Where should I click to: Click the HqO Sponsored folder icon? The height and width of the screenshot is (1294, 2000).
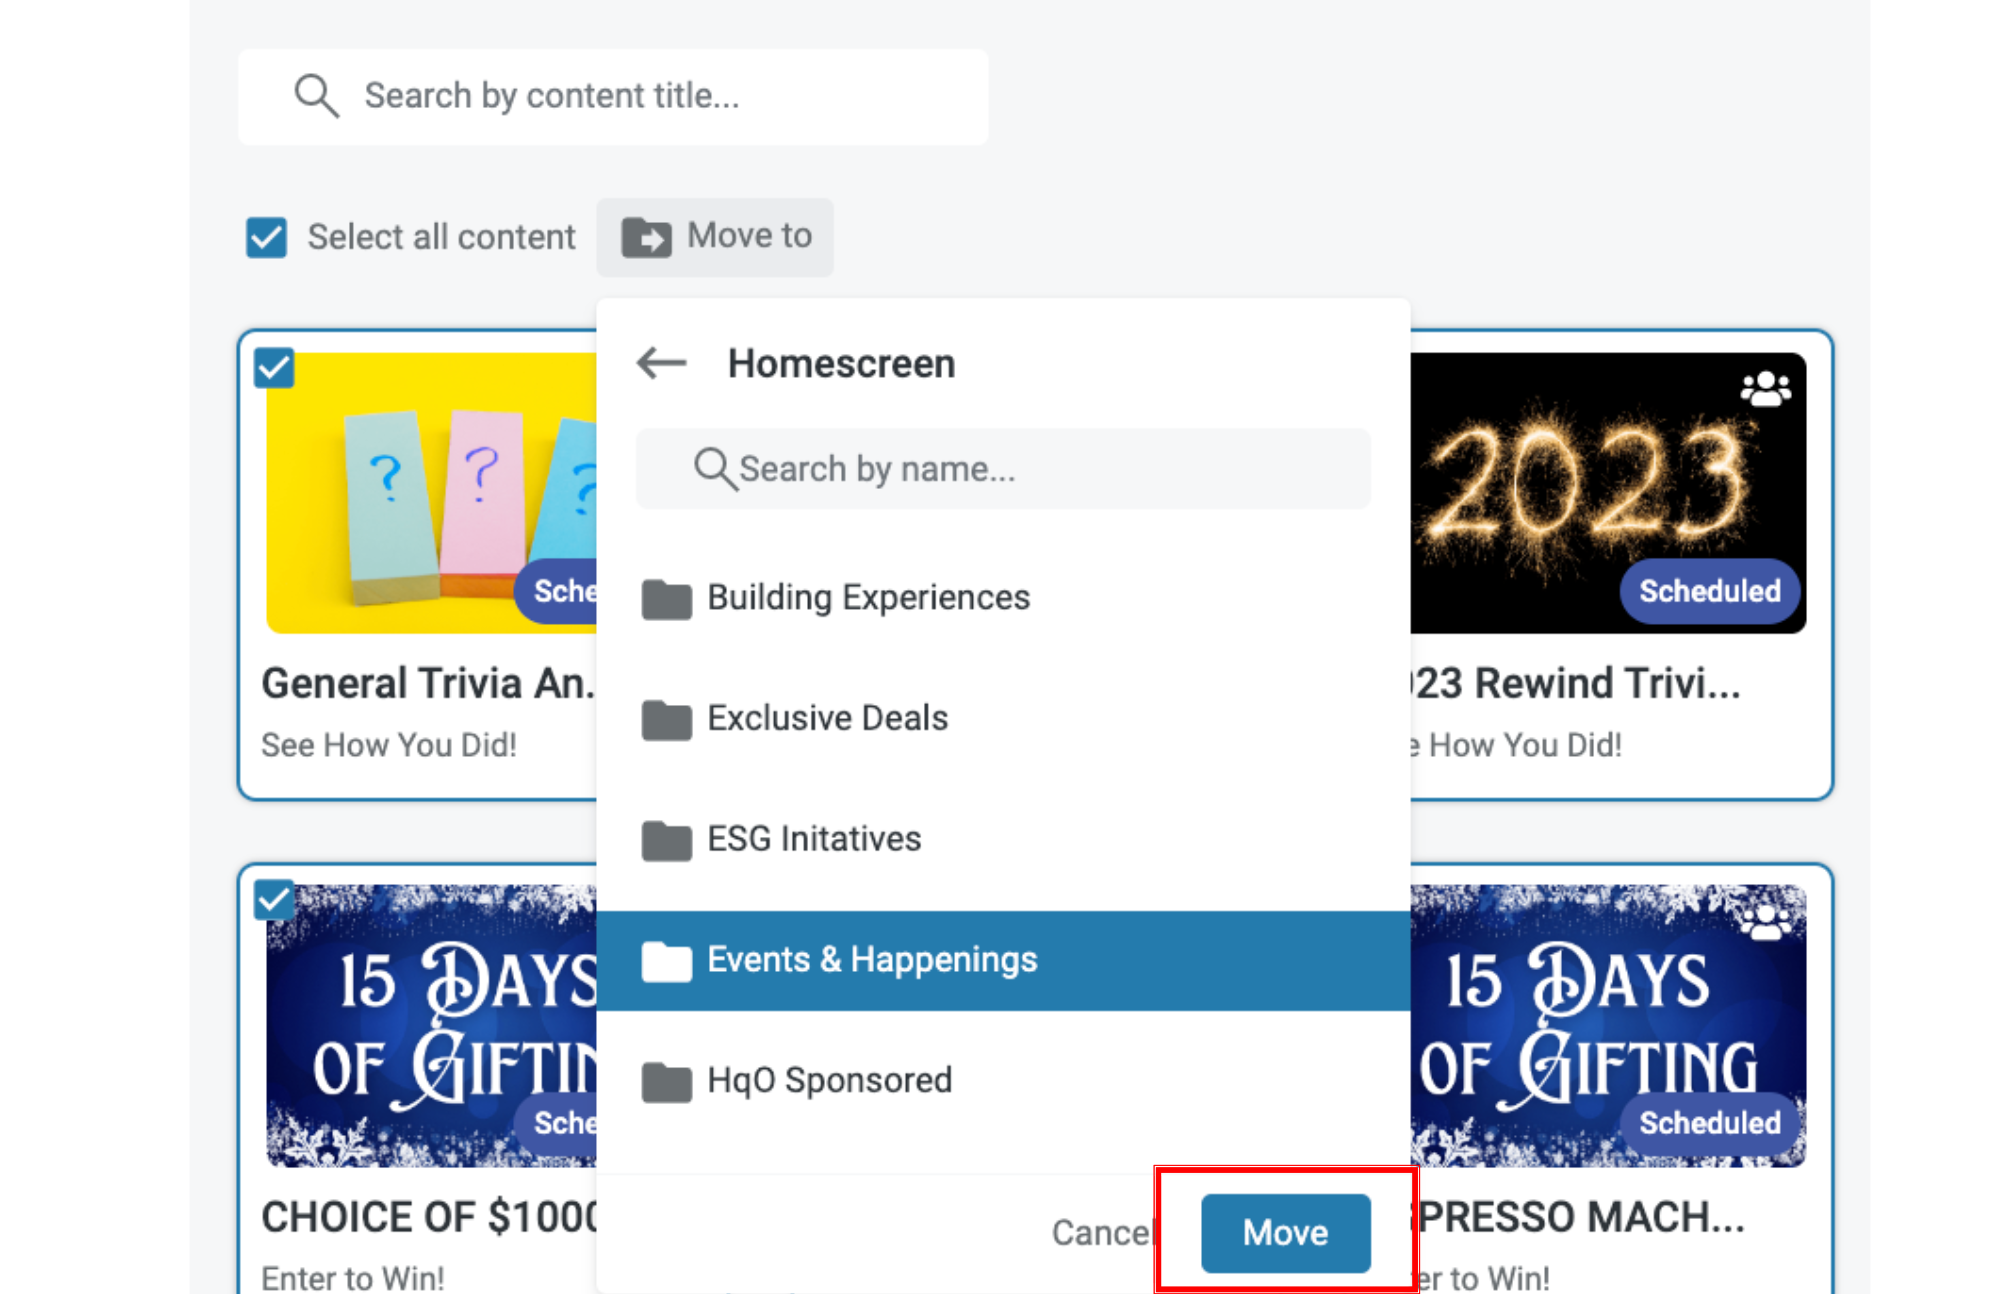click(x=666, y=1081)
